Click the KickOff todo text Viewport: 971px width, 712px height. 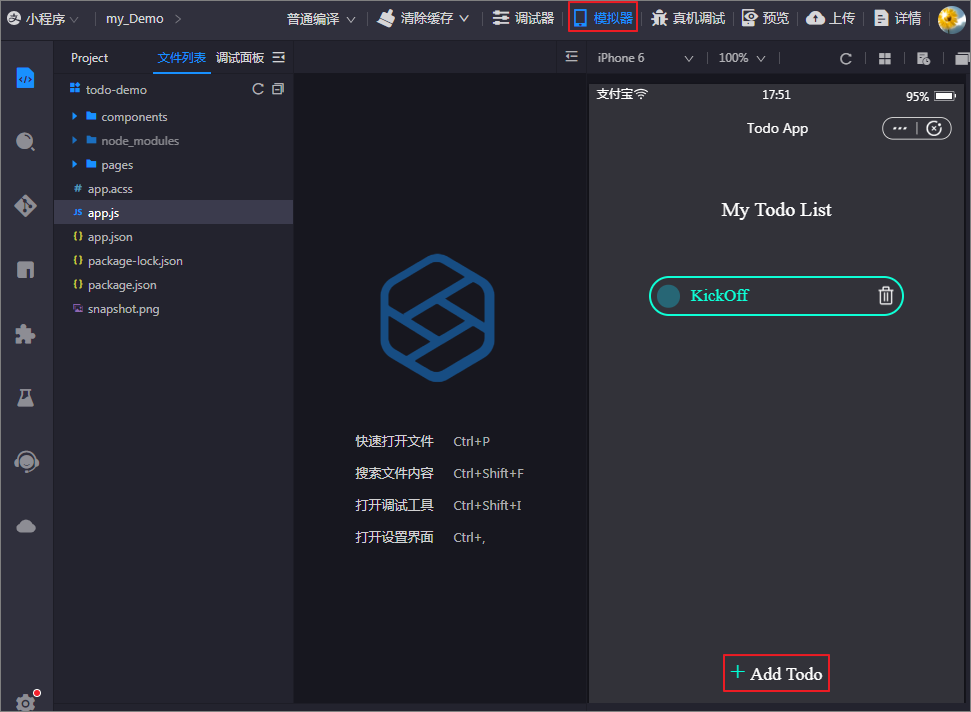719,295
